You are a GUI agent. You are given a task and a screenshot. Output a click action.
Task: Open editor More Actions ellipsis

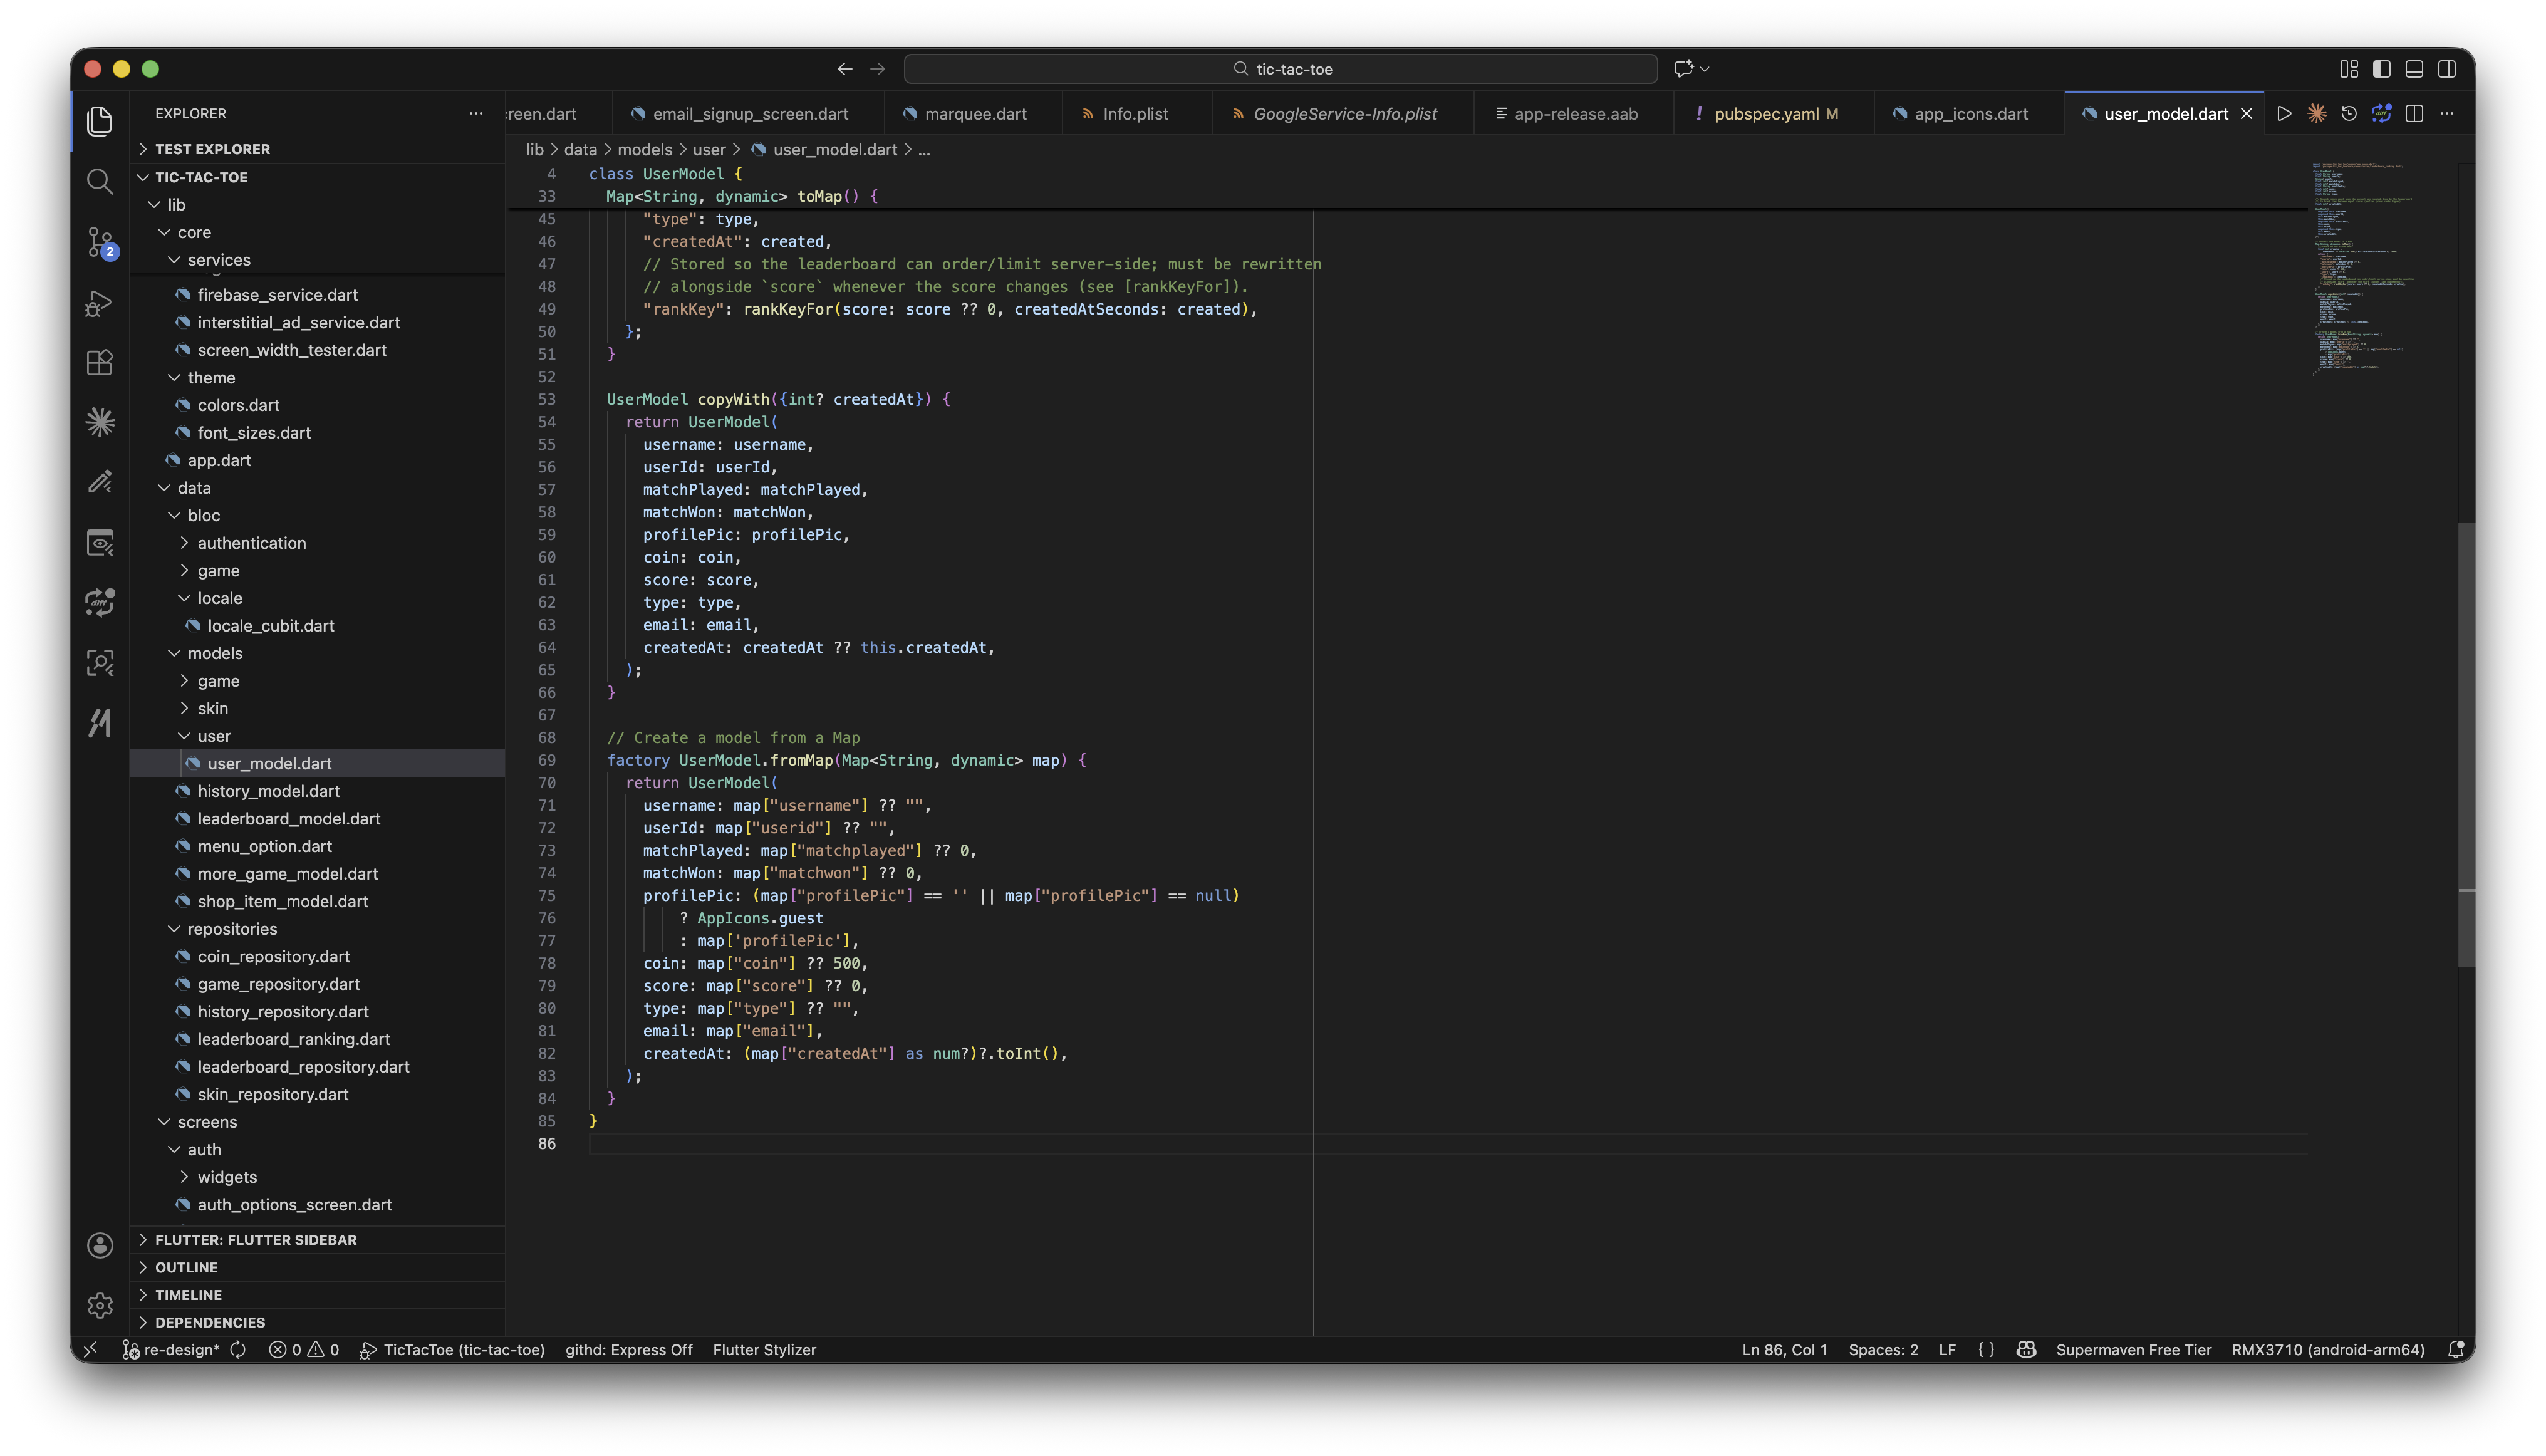pyautogui.click(x=2447, y=114)
